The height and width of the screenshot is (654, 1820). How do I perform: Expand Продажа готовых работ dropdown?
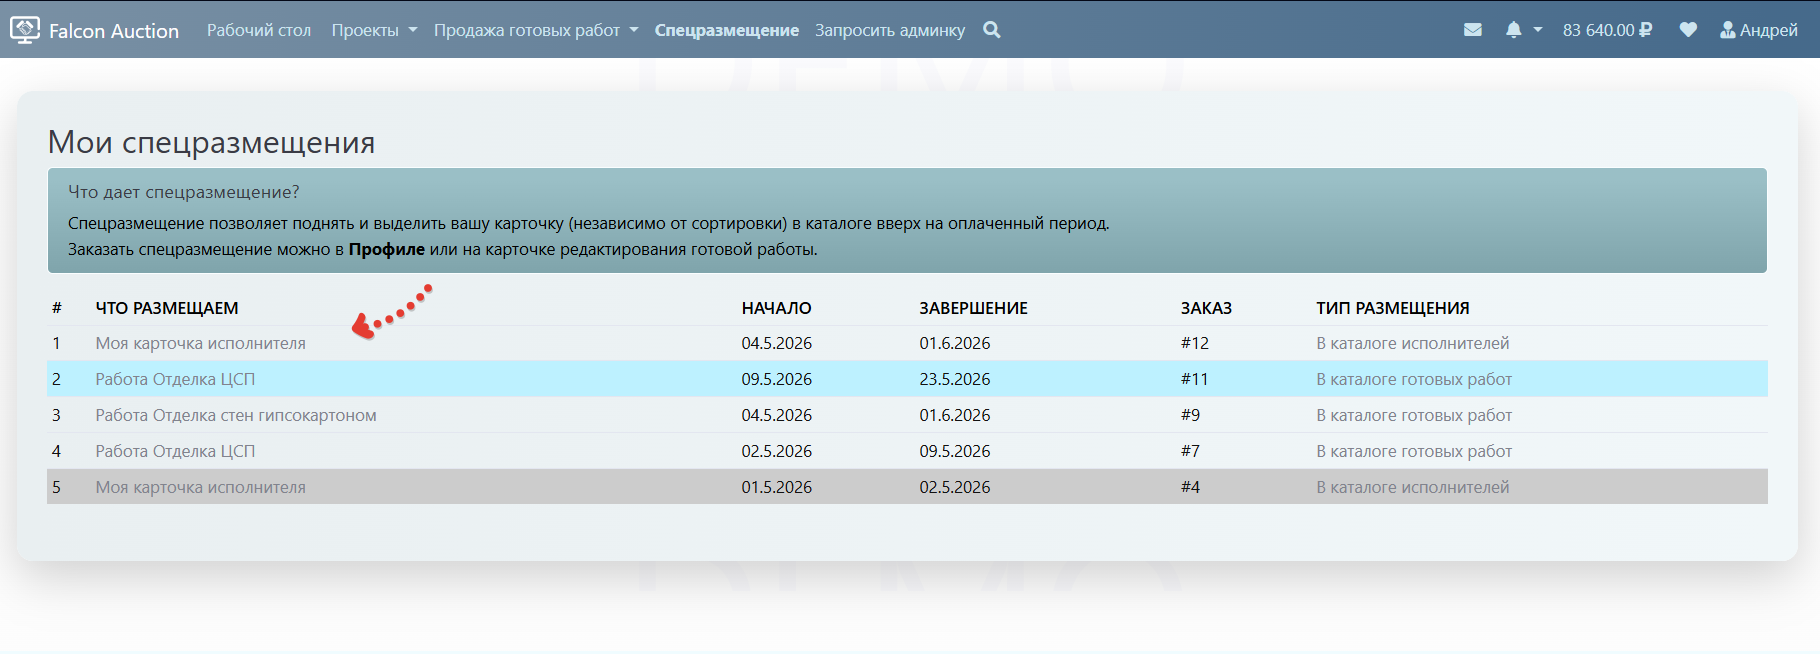pos(536,30)
